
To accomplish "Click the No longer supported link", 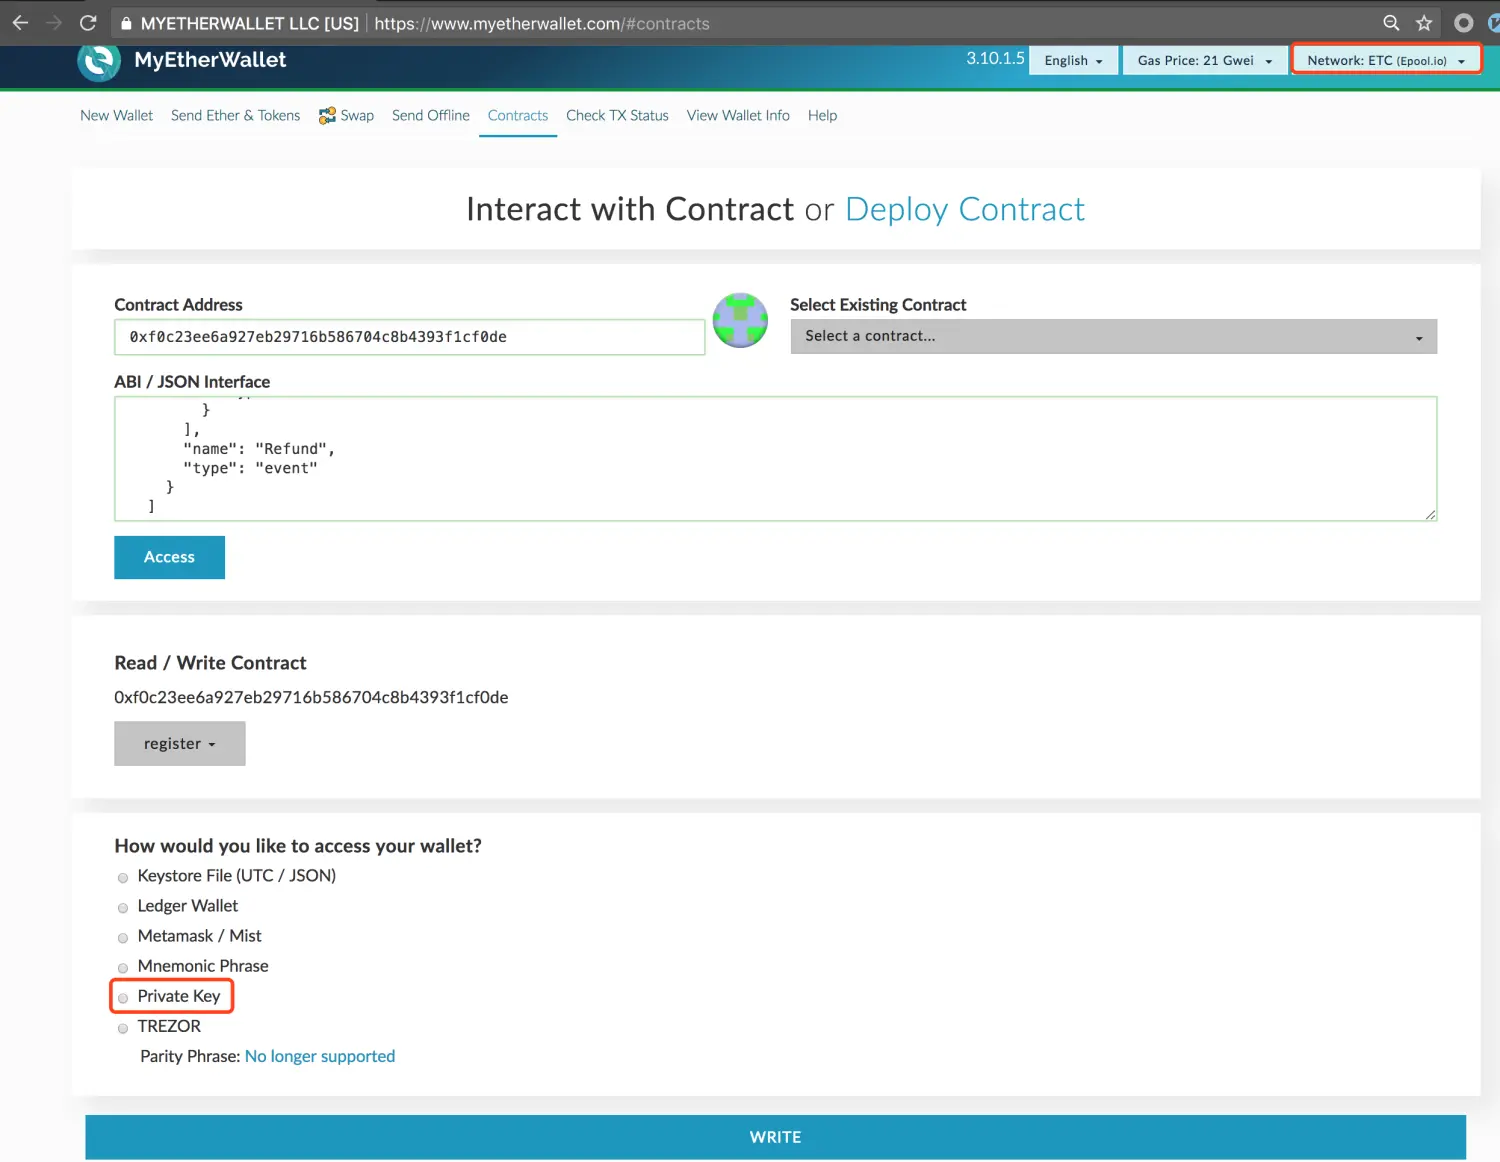I will coord(320,1056).
